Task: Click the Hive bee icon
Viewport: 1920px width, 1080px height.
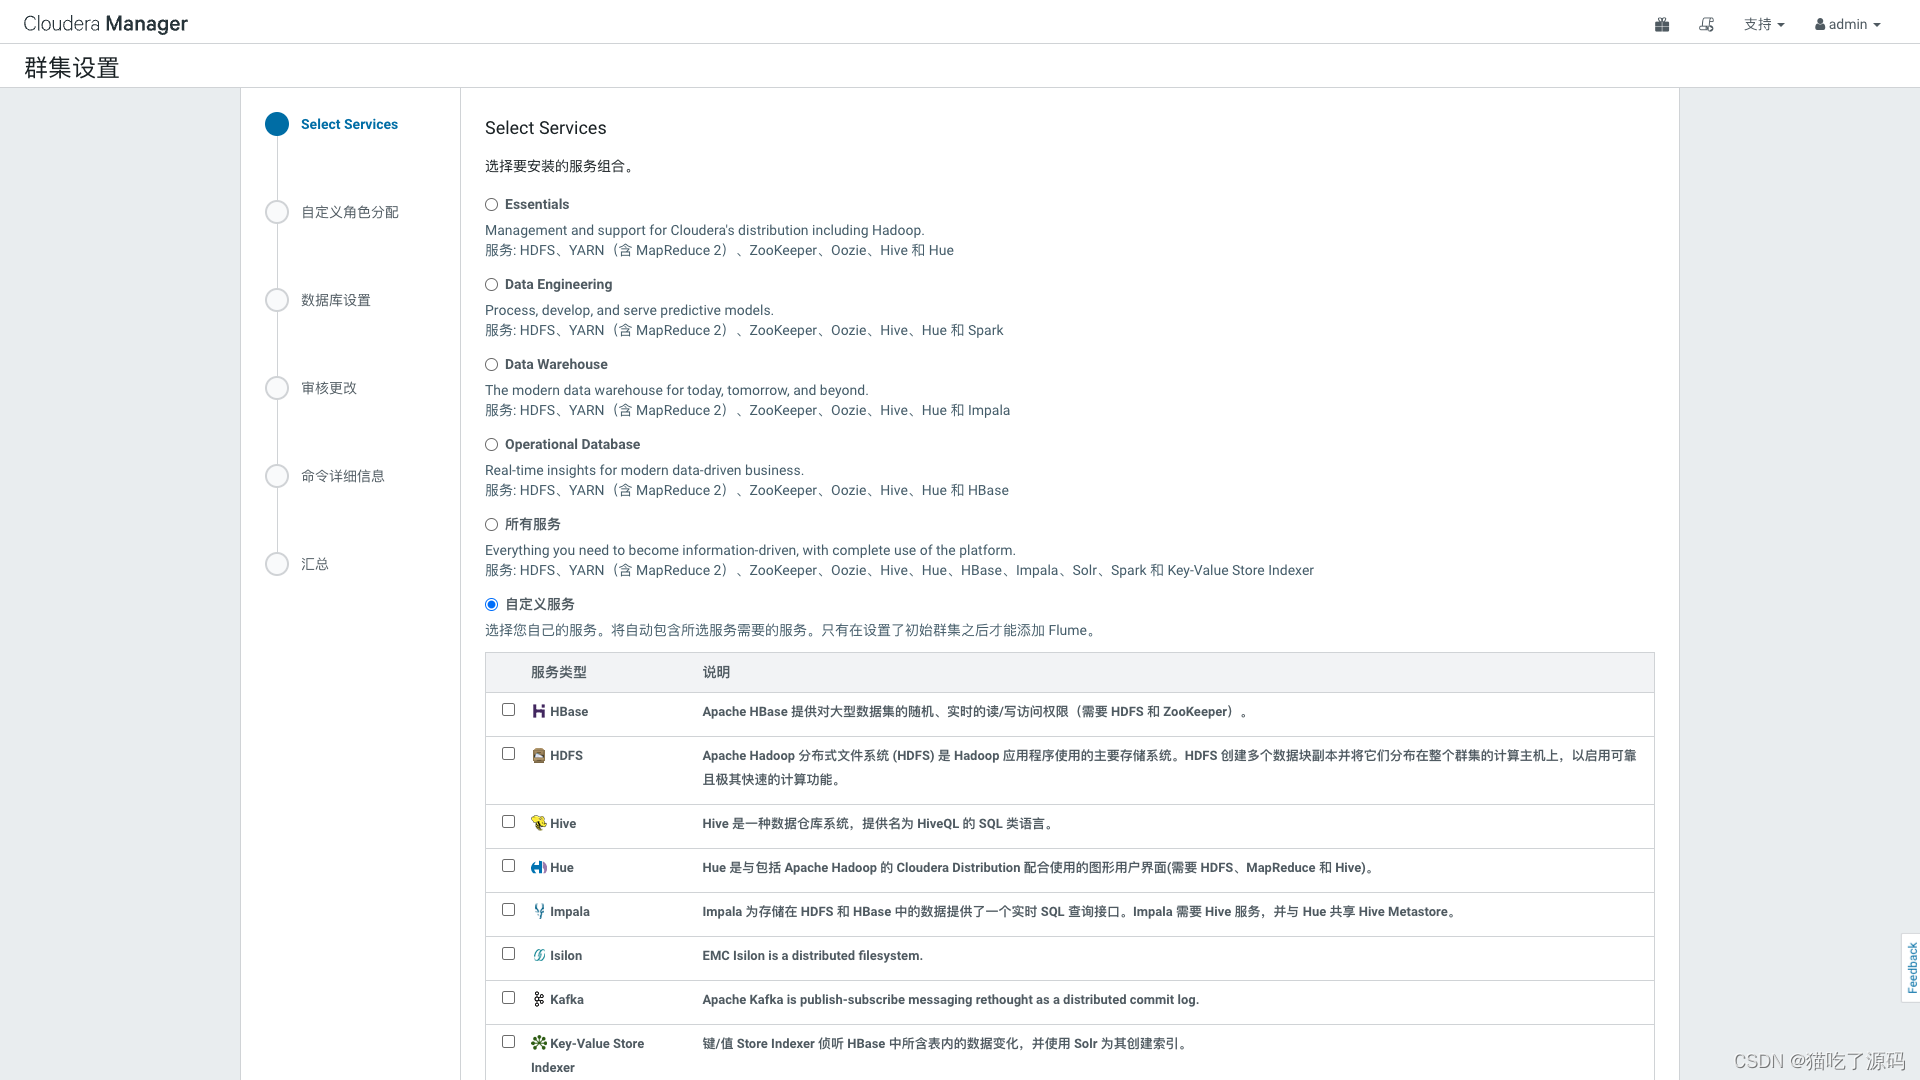Action: pos(539,823)
